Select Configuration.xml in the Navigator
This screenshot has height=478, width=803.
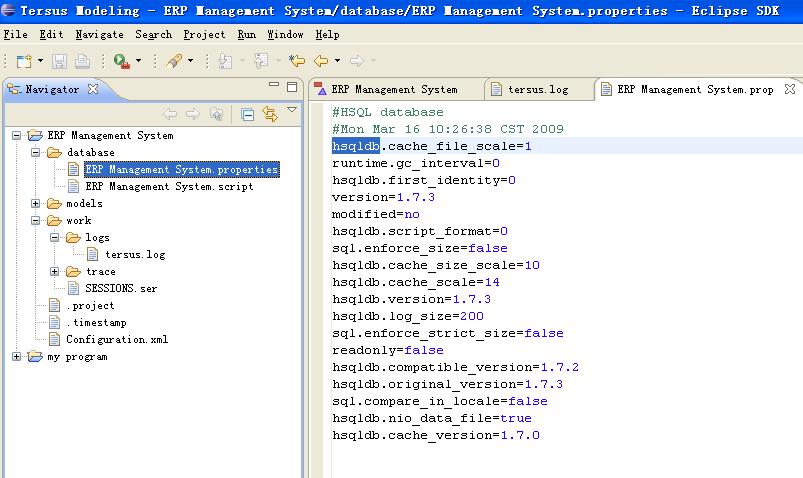pyautogui.click(x=117, y=340)
